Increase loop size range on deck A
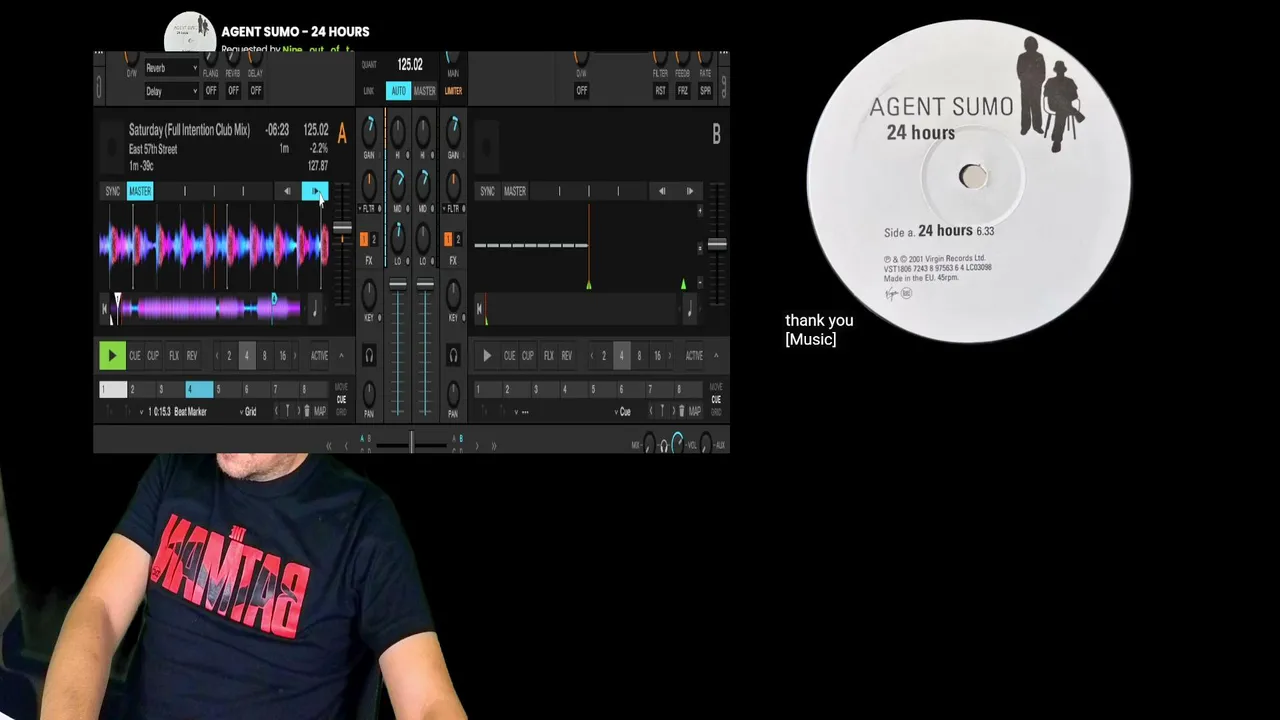 pyautogui.click(x=296, y=355)
